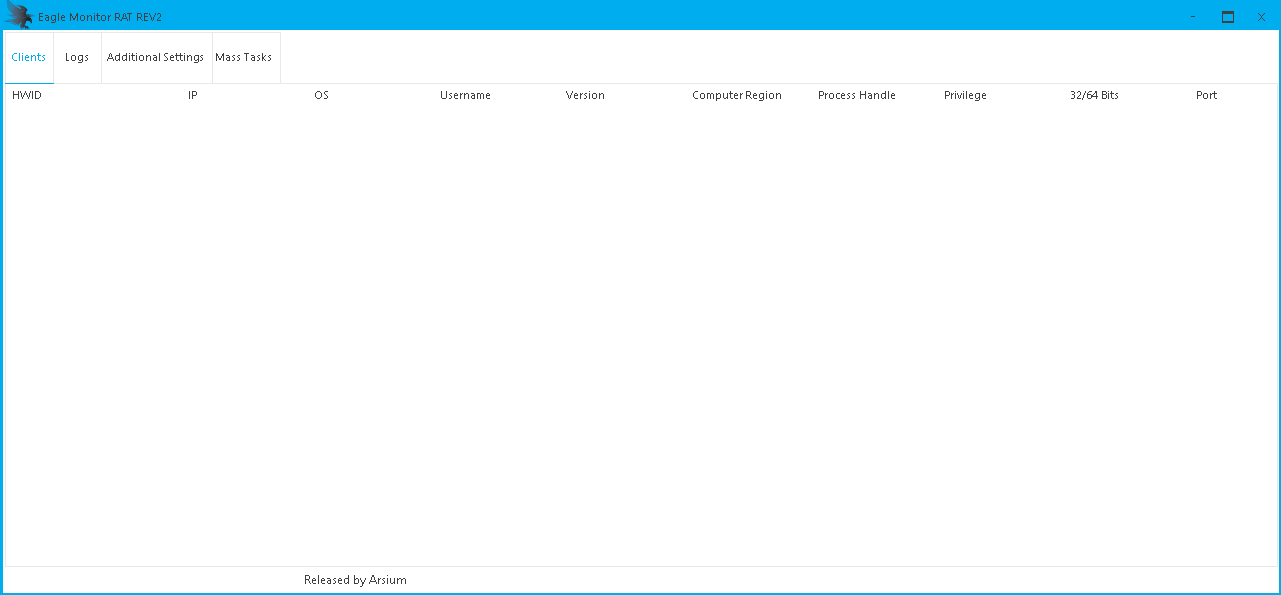Open the Logs tab

click(77, 57)
